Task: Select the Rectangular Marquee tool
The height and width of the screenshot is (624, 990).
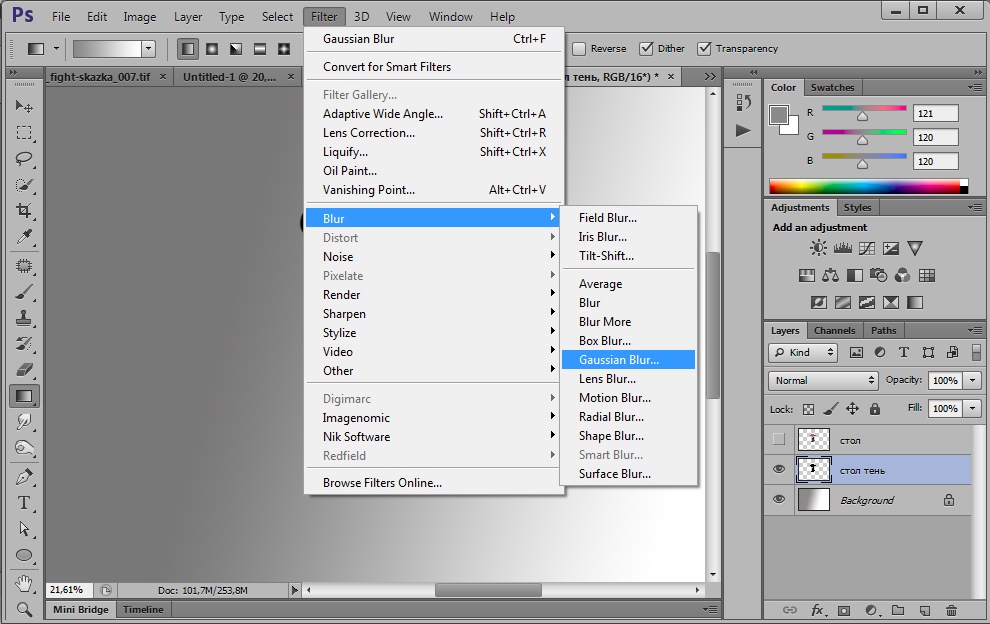Action: 24,133
